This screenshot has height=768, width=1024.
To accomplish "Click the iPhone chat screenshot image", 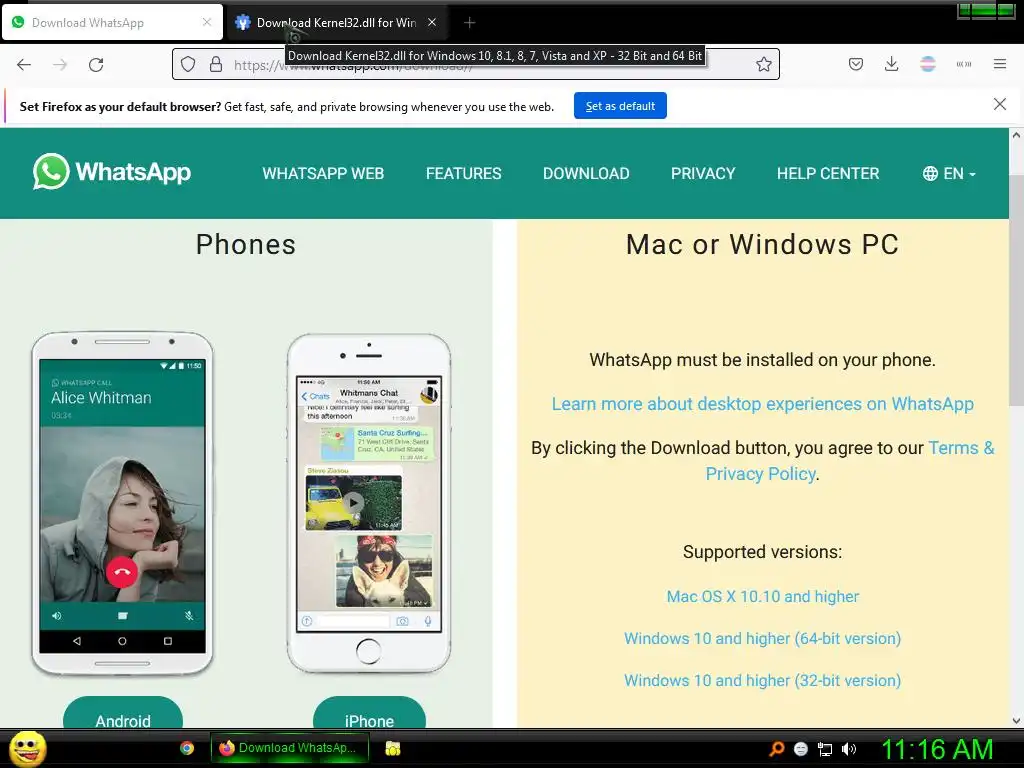I will 369,504.
